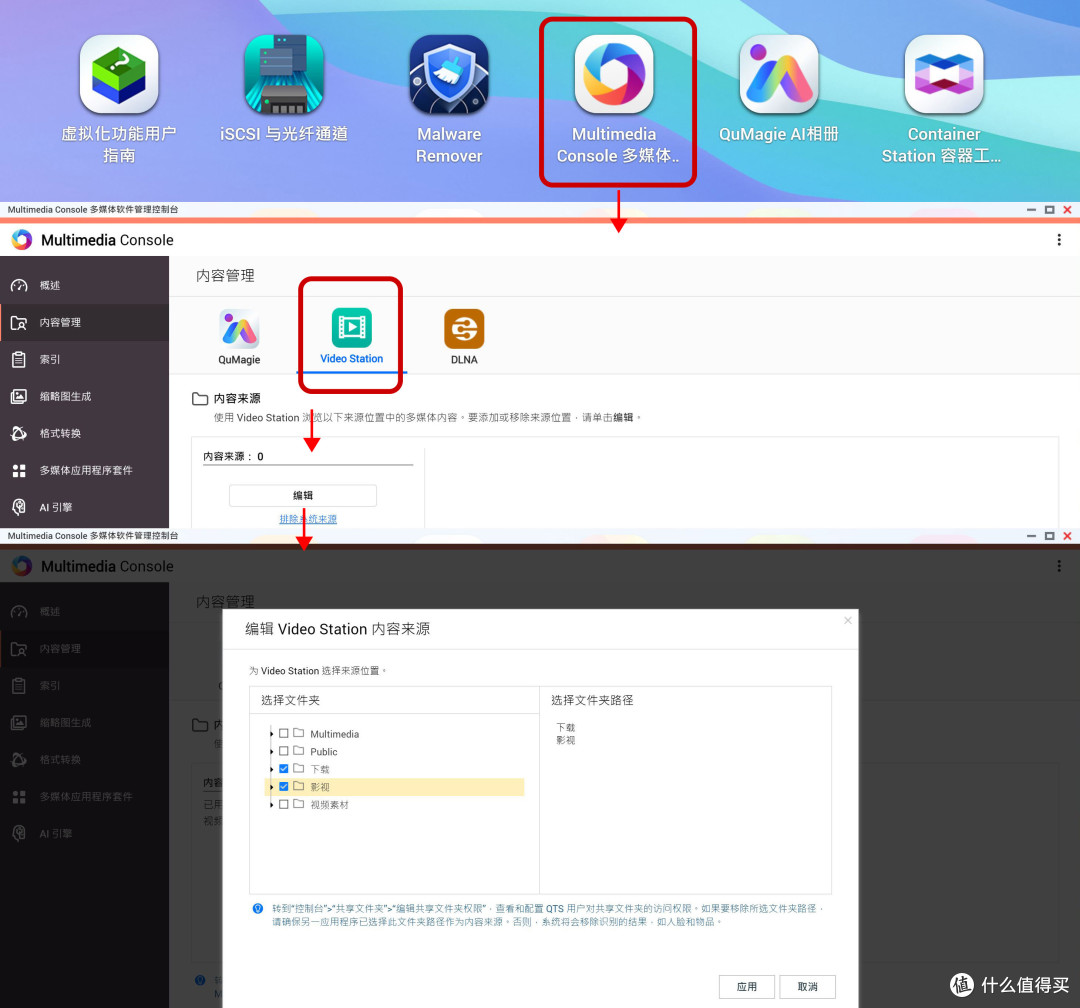Click the 多媒体应用程序套件 grid icon in the light window sidebar
The image size is (1080, 1008).
(x=19, y=471)
